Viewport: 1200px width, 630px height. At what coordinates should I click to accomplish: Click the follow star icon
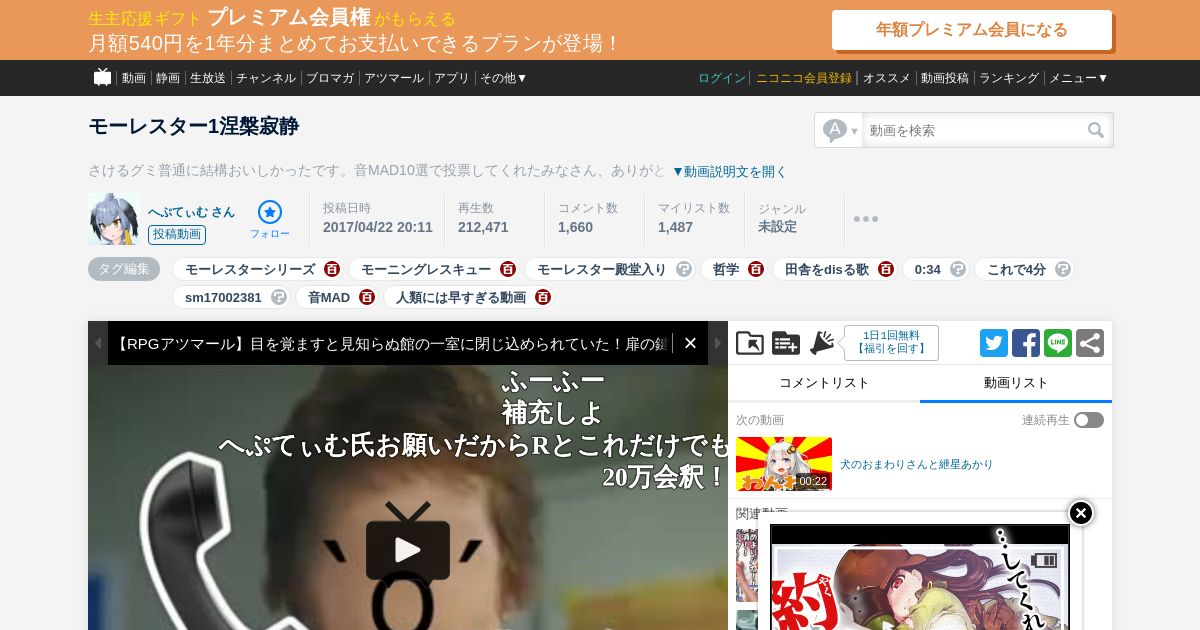click(x=270, y=212)
